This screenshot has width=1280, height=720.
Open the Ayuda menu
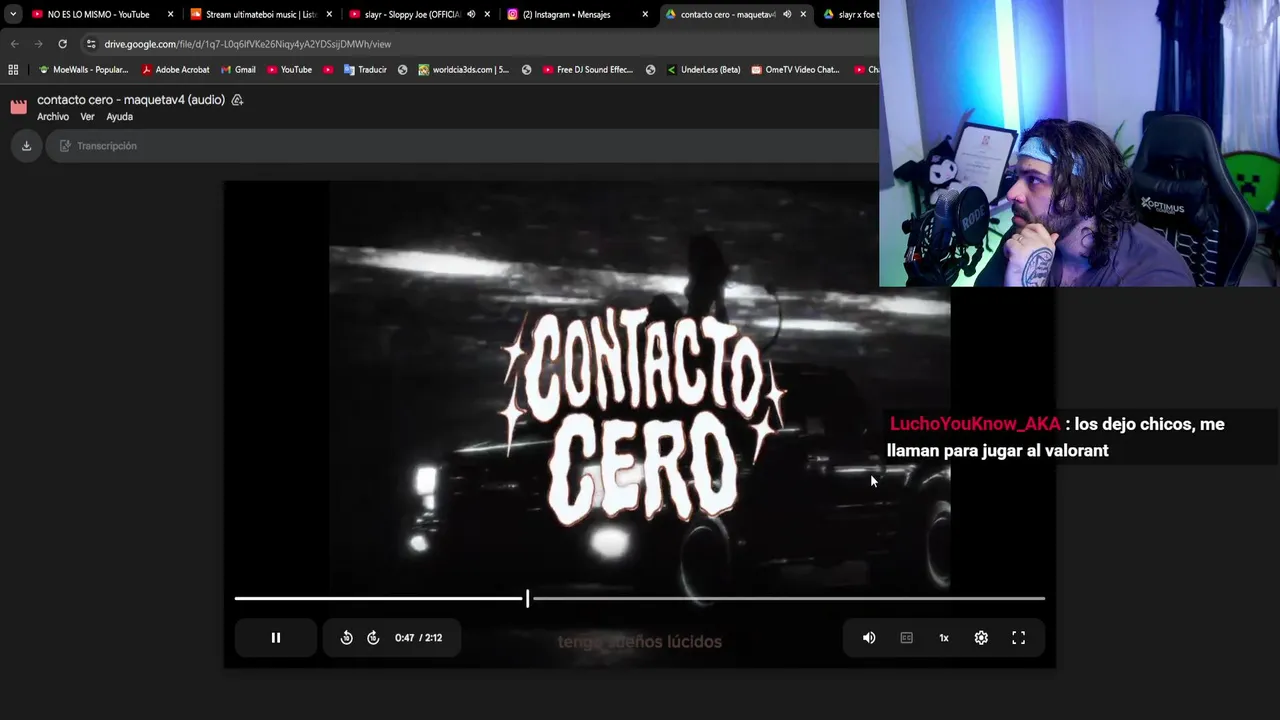coord(119,117)
